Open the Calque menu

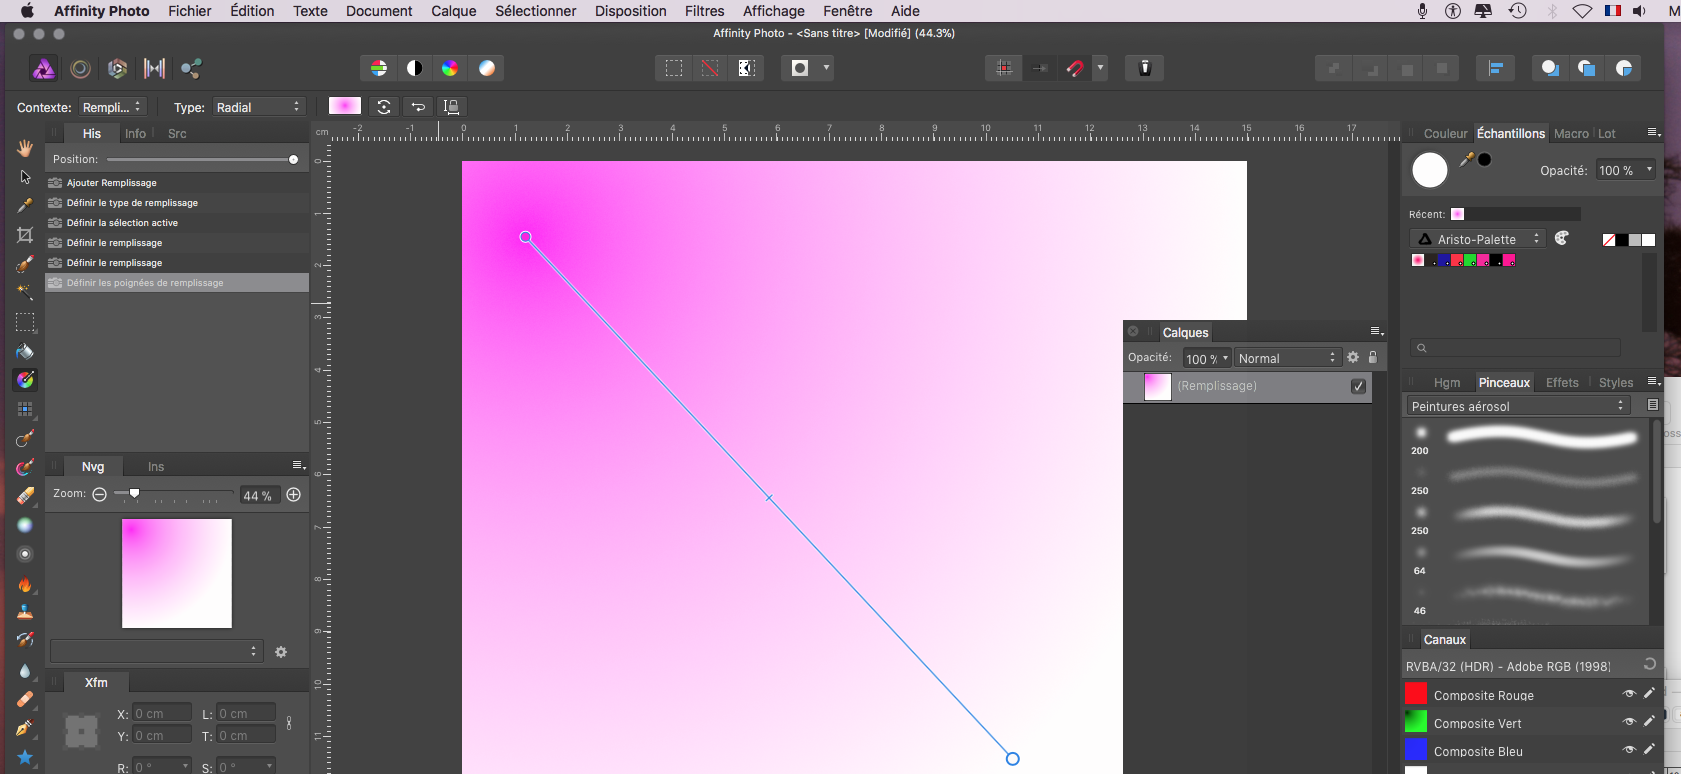pos(453,11)
